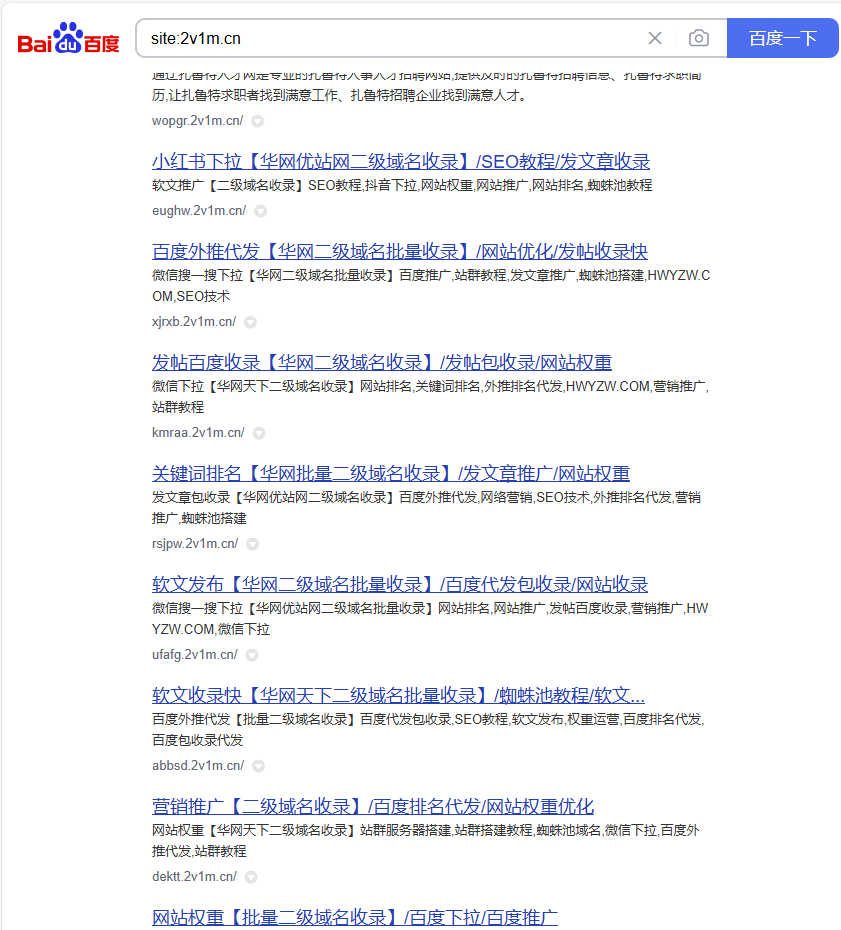Click the snippet starting 微信搜一搜下拉【华网优站网二级域名批量收录】
Viewport: 841px width, 930px height.
430,619
